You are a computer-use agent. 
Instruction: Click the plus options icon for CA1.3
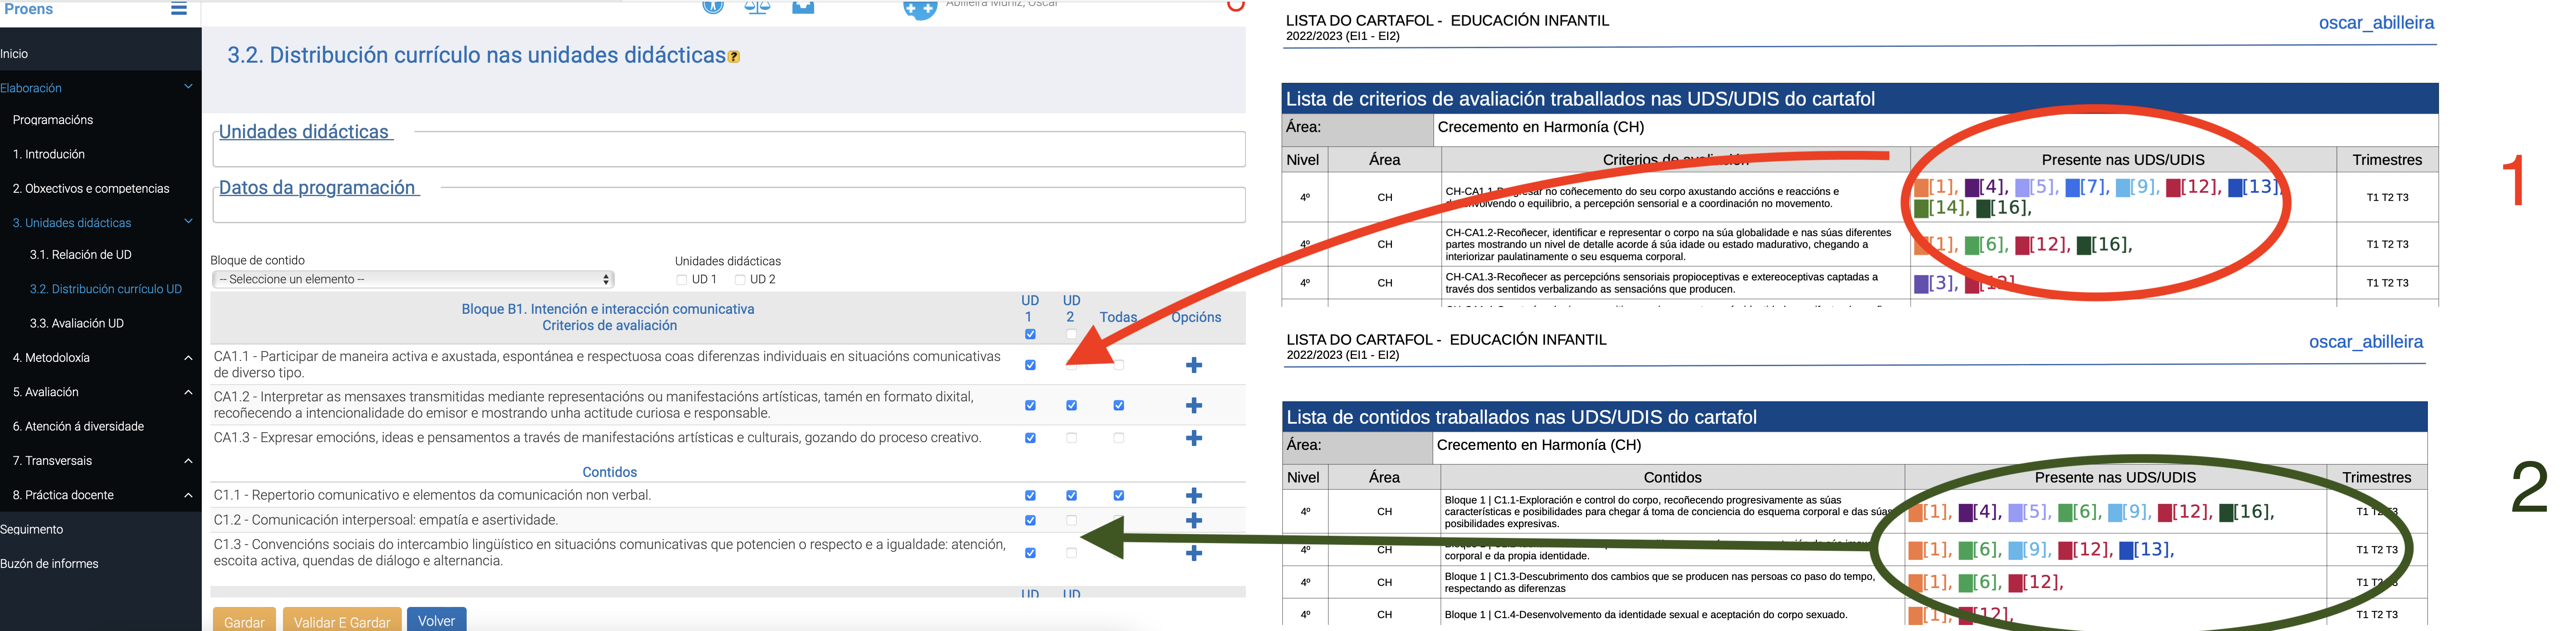coord(1194,438)
